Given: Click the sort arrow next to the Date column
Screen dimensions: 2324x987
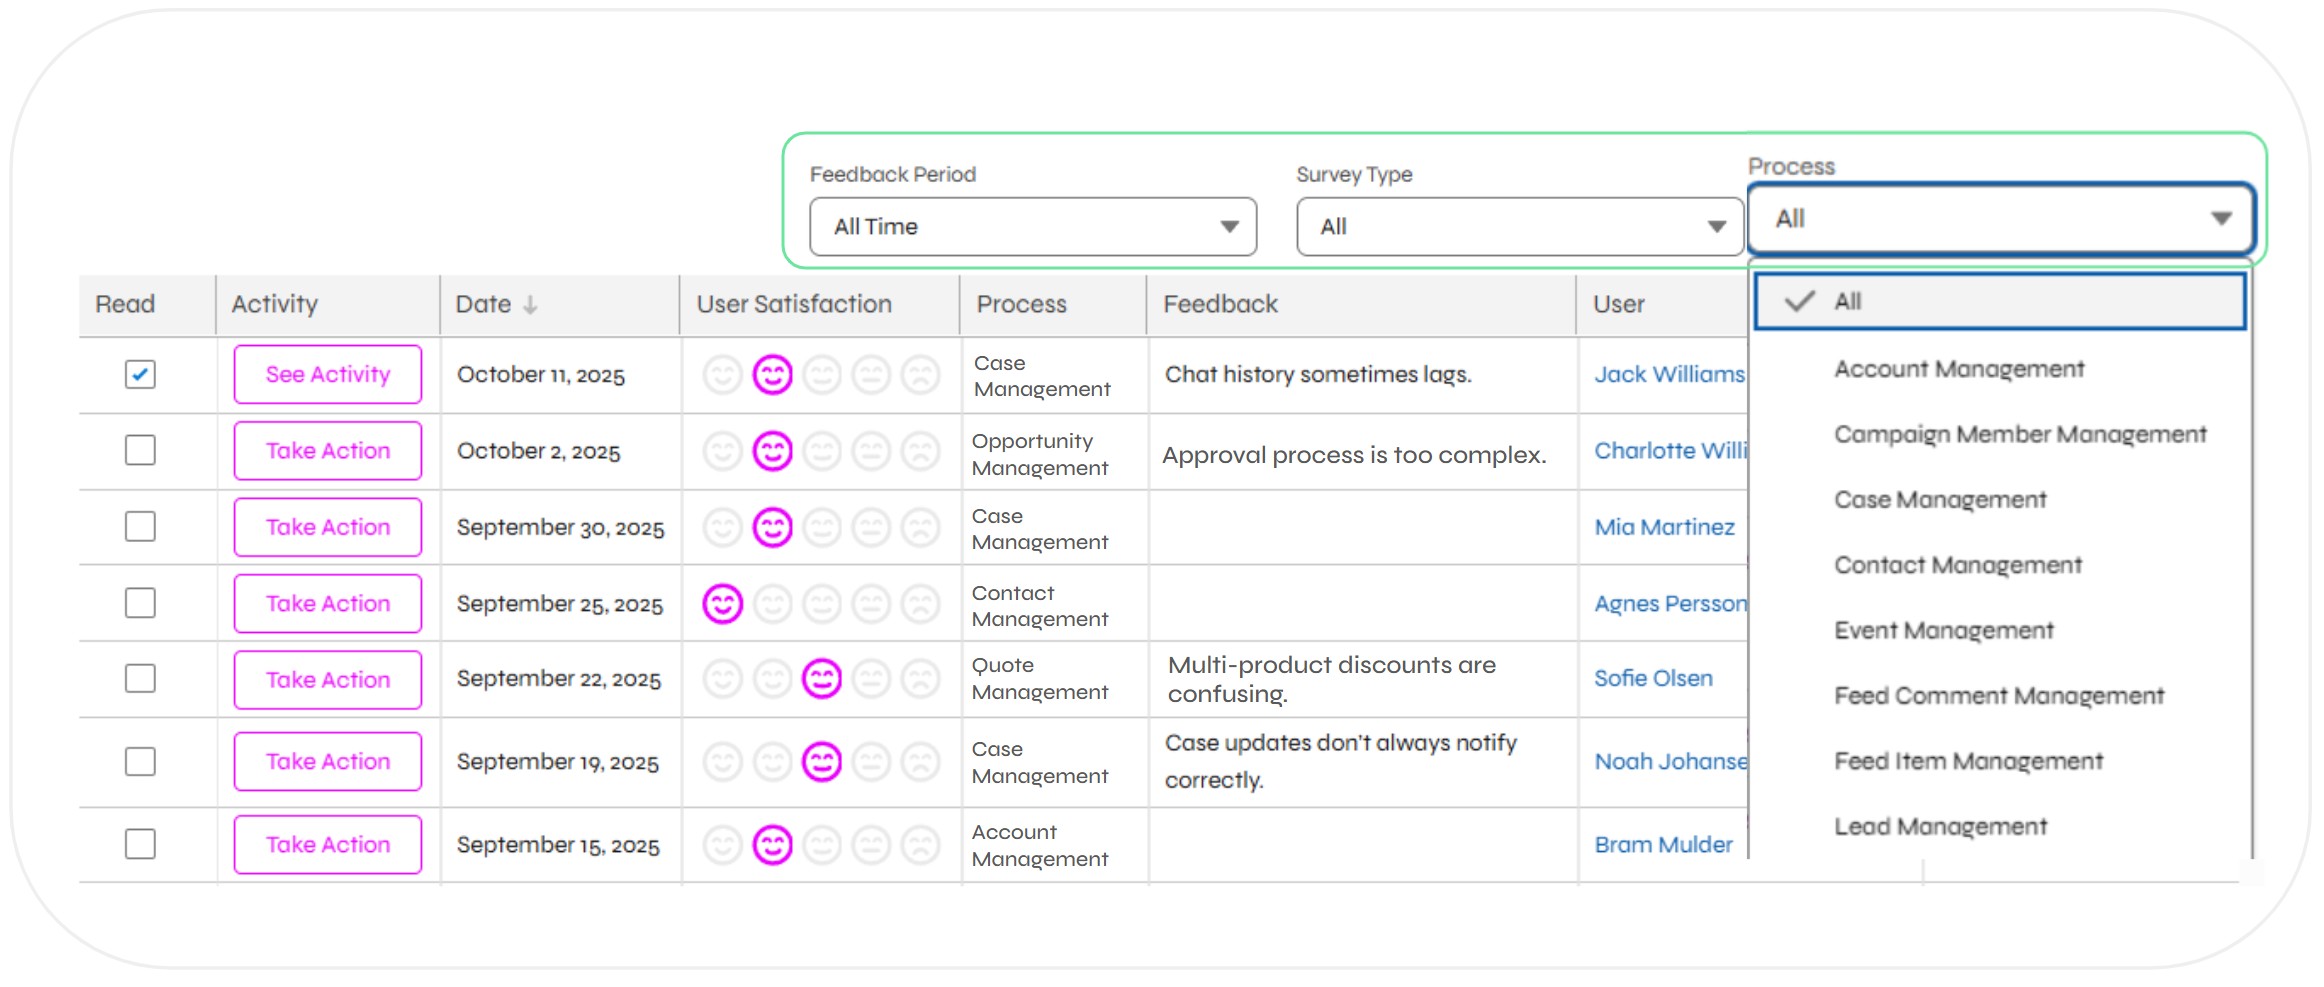Looking at the screenshot, I should [530, 305].
